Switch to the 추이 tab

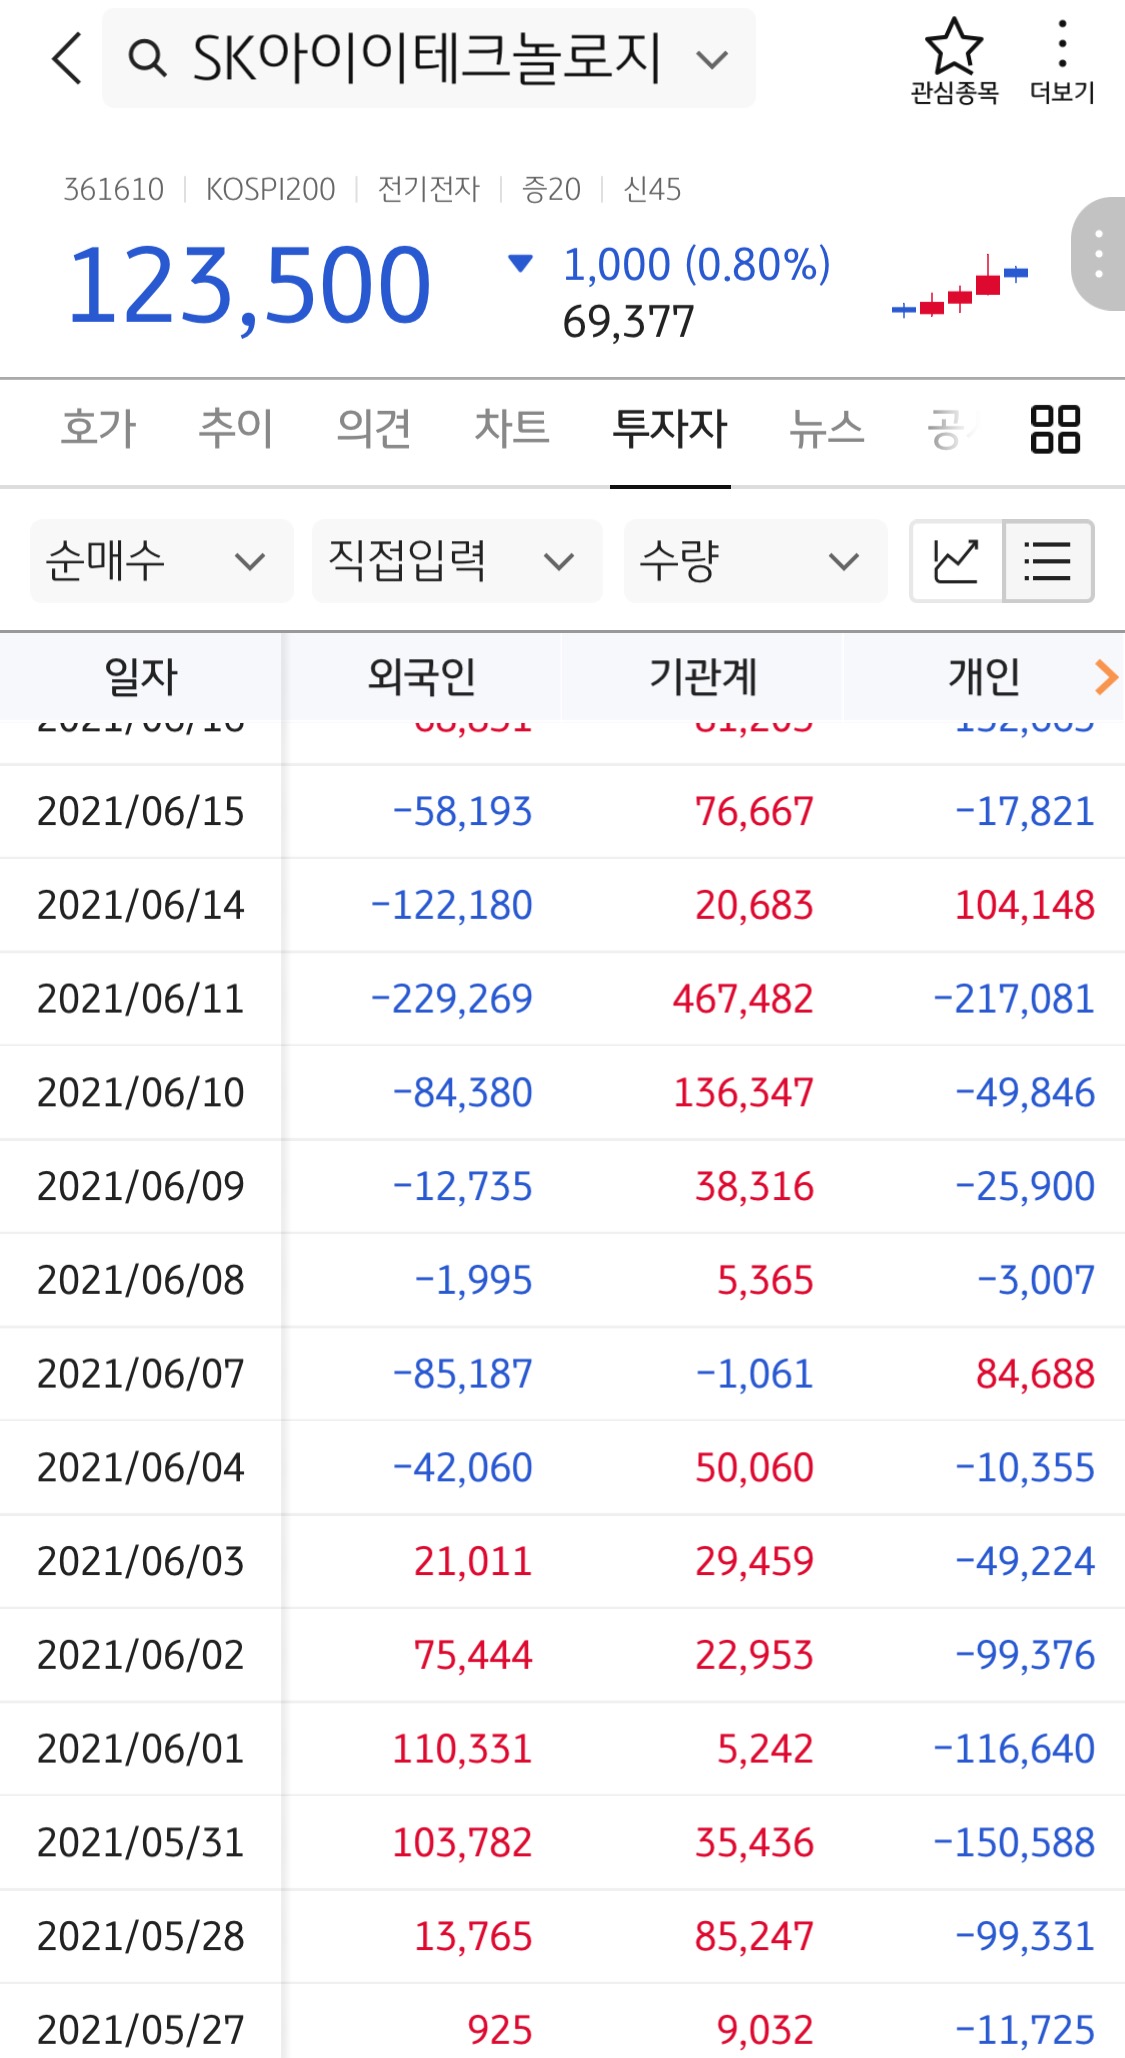tap(236, 429)
